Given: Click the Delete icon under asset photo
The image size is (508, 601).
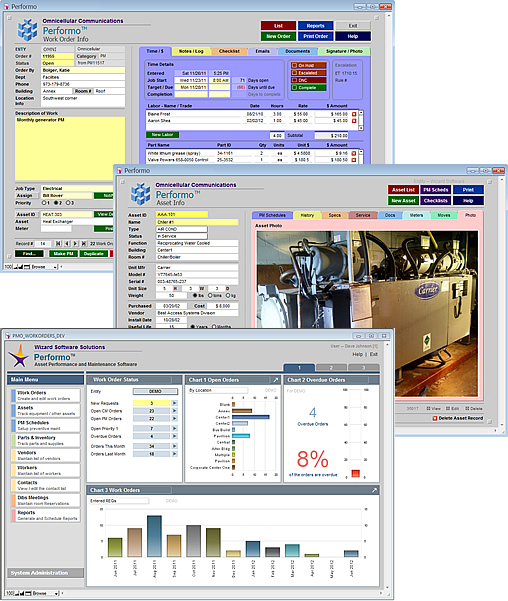Looking at the screenshot, I should coord(467,409).
